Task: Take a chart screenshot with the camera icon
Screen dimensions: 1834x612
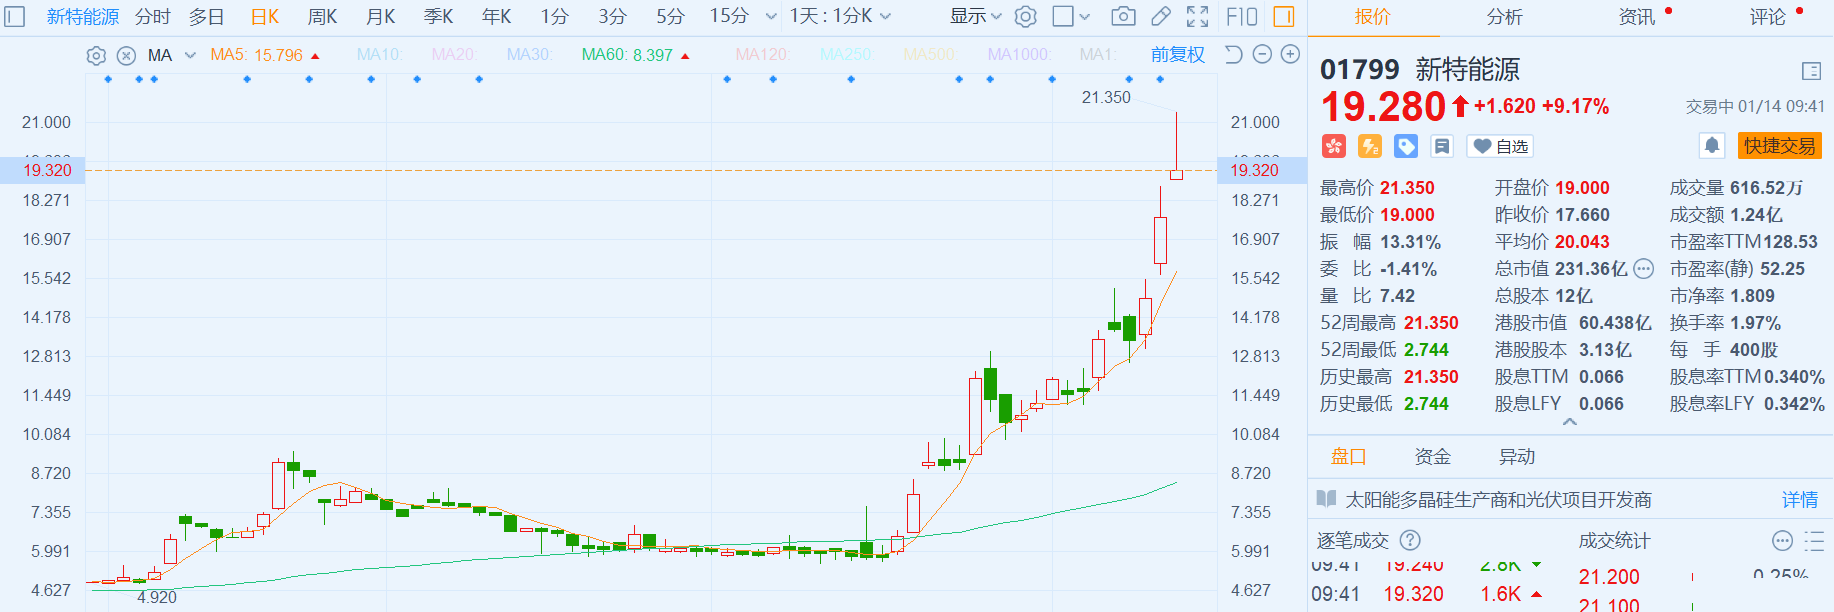Action: click(x=1123, y=16)
